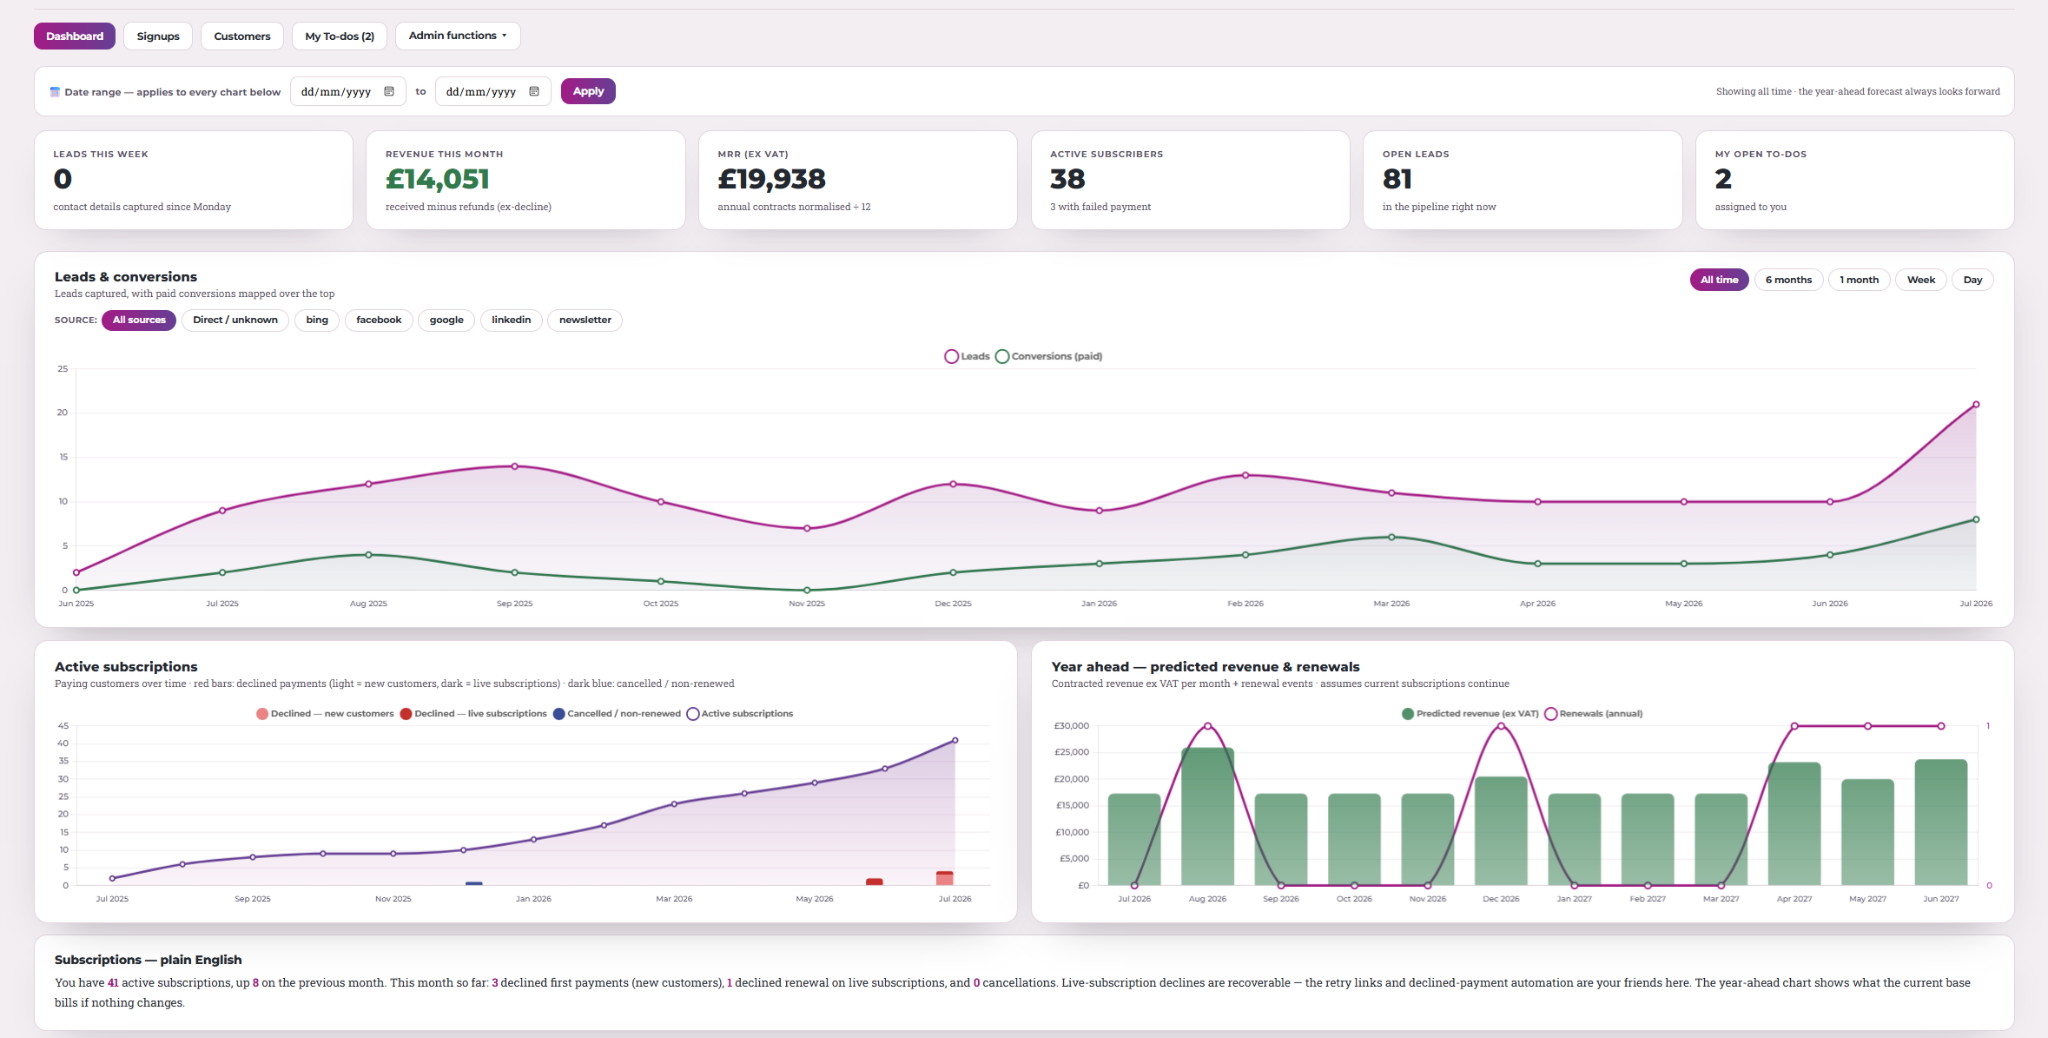This screenshot has width=2048, height=1038.
Task: Open calendar picker in start date field
Action: (389, 91)
